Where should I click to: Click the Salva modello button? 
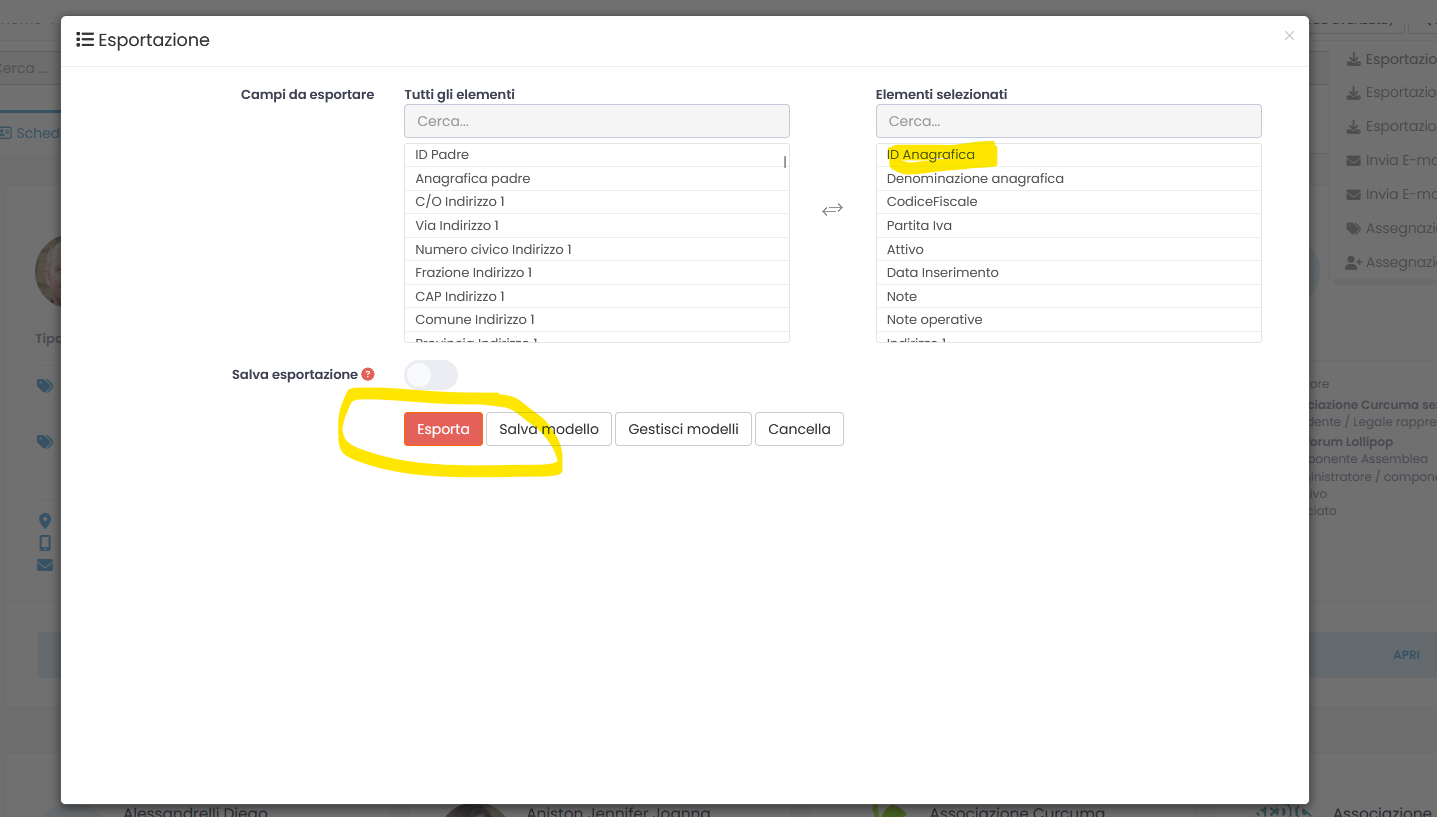pos(548,429)
